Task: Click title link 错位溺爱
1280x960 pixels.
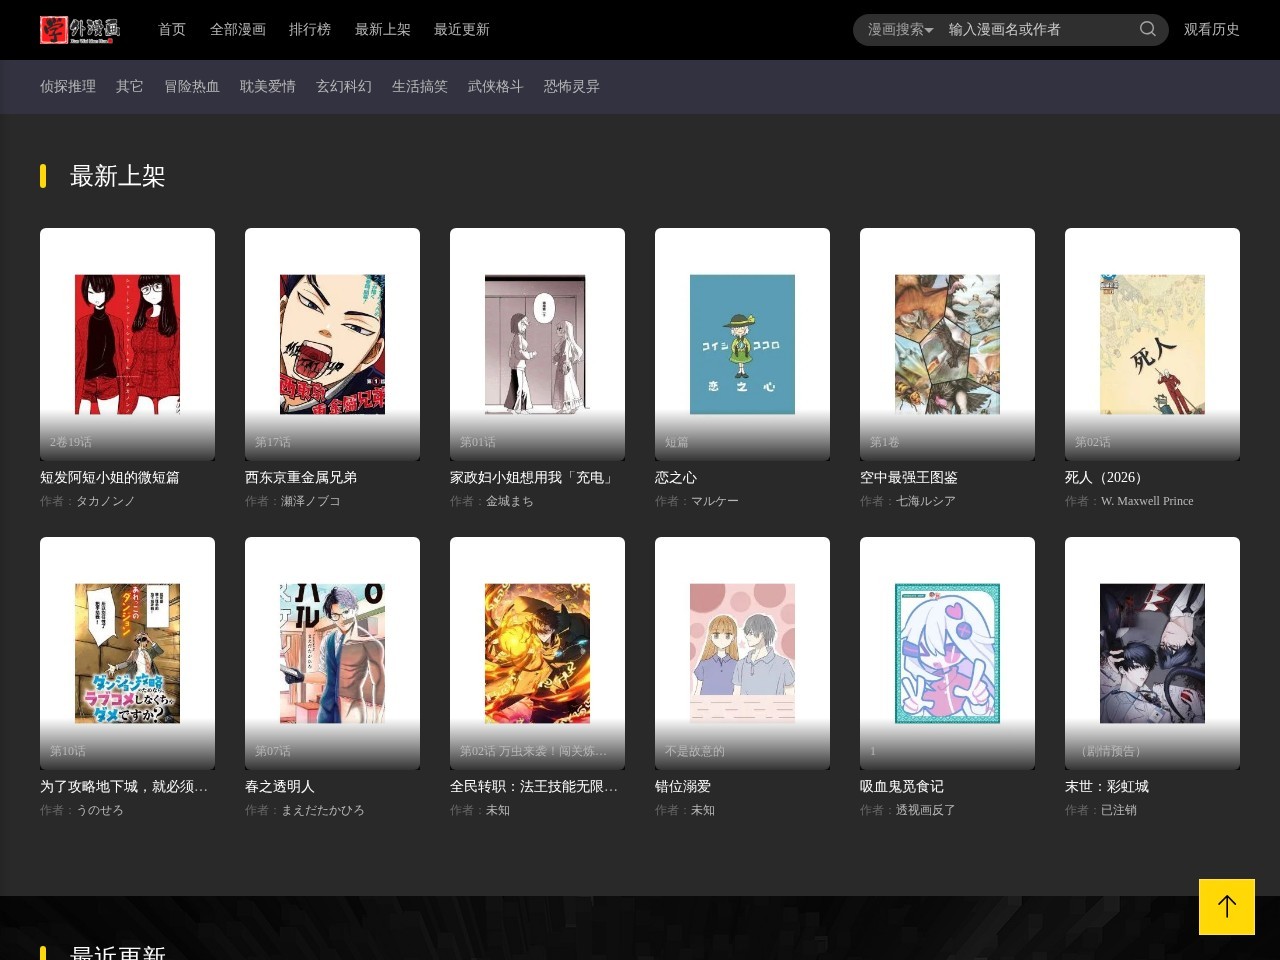Action: tap(683, 787)
